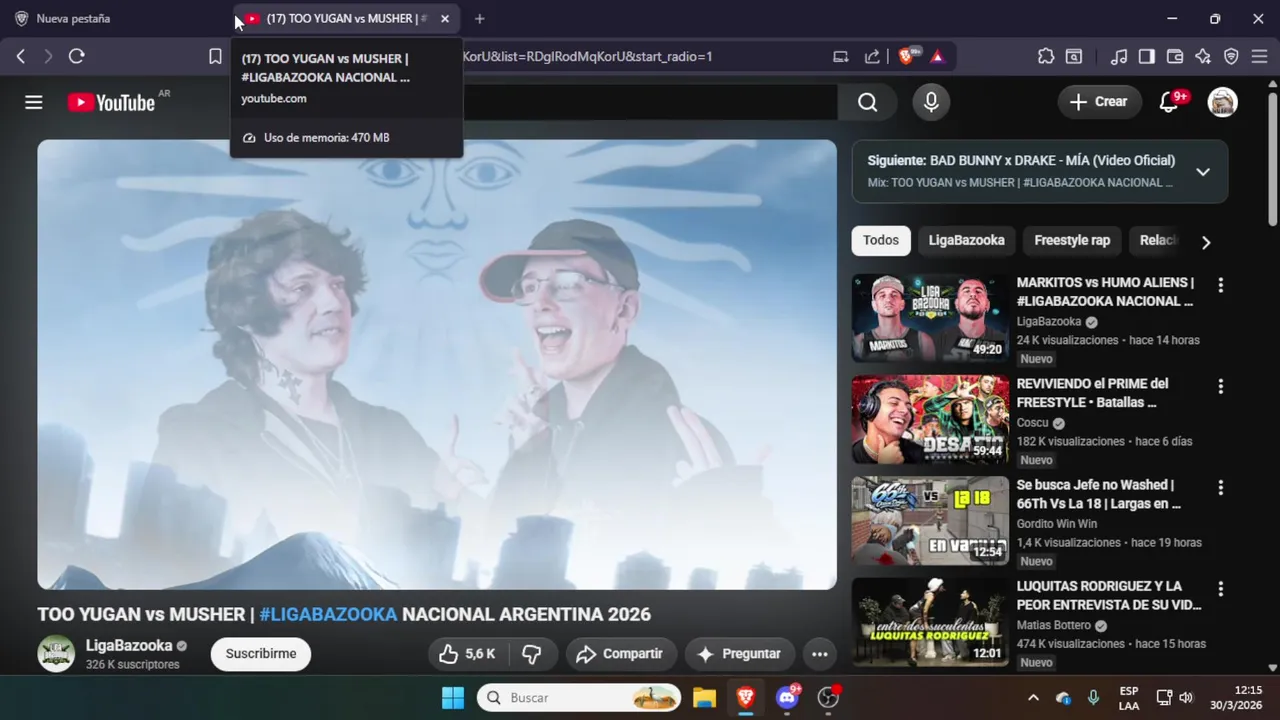This screenshot has height=720, width=1280.
Task: Open options for REVIVIENDO el PRIME video
Action: (x=1220, y=386)
